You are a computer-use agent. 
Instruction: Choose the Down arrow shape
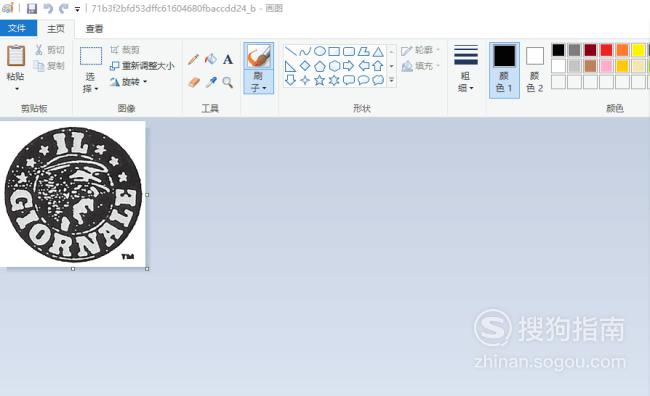[291, 80]
